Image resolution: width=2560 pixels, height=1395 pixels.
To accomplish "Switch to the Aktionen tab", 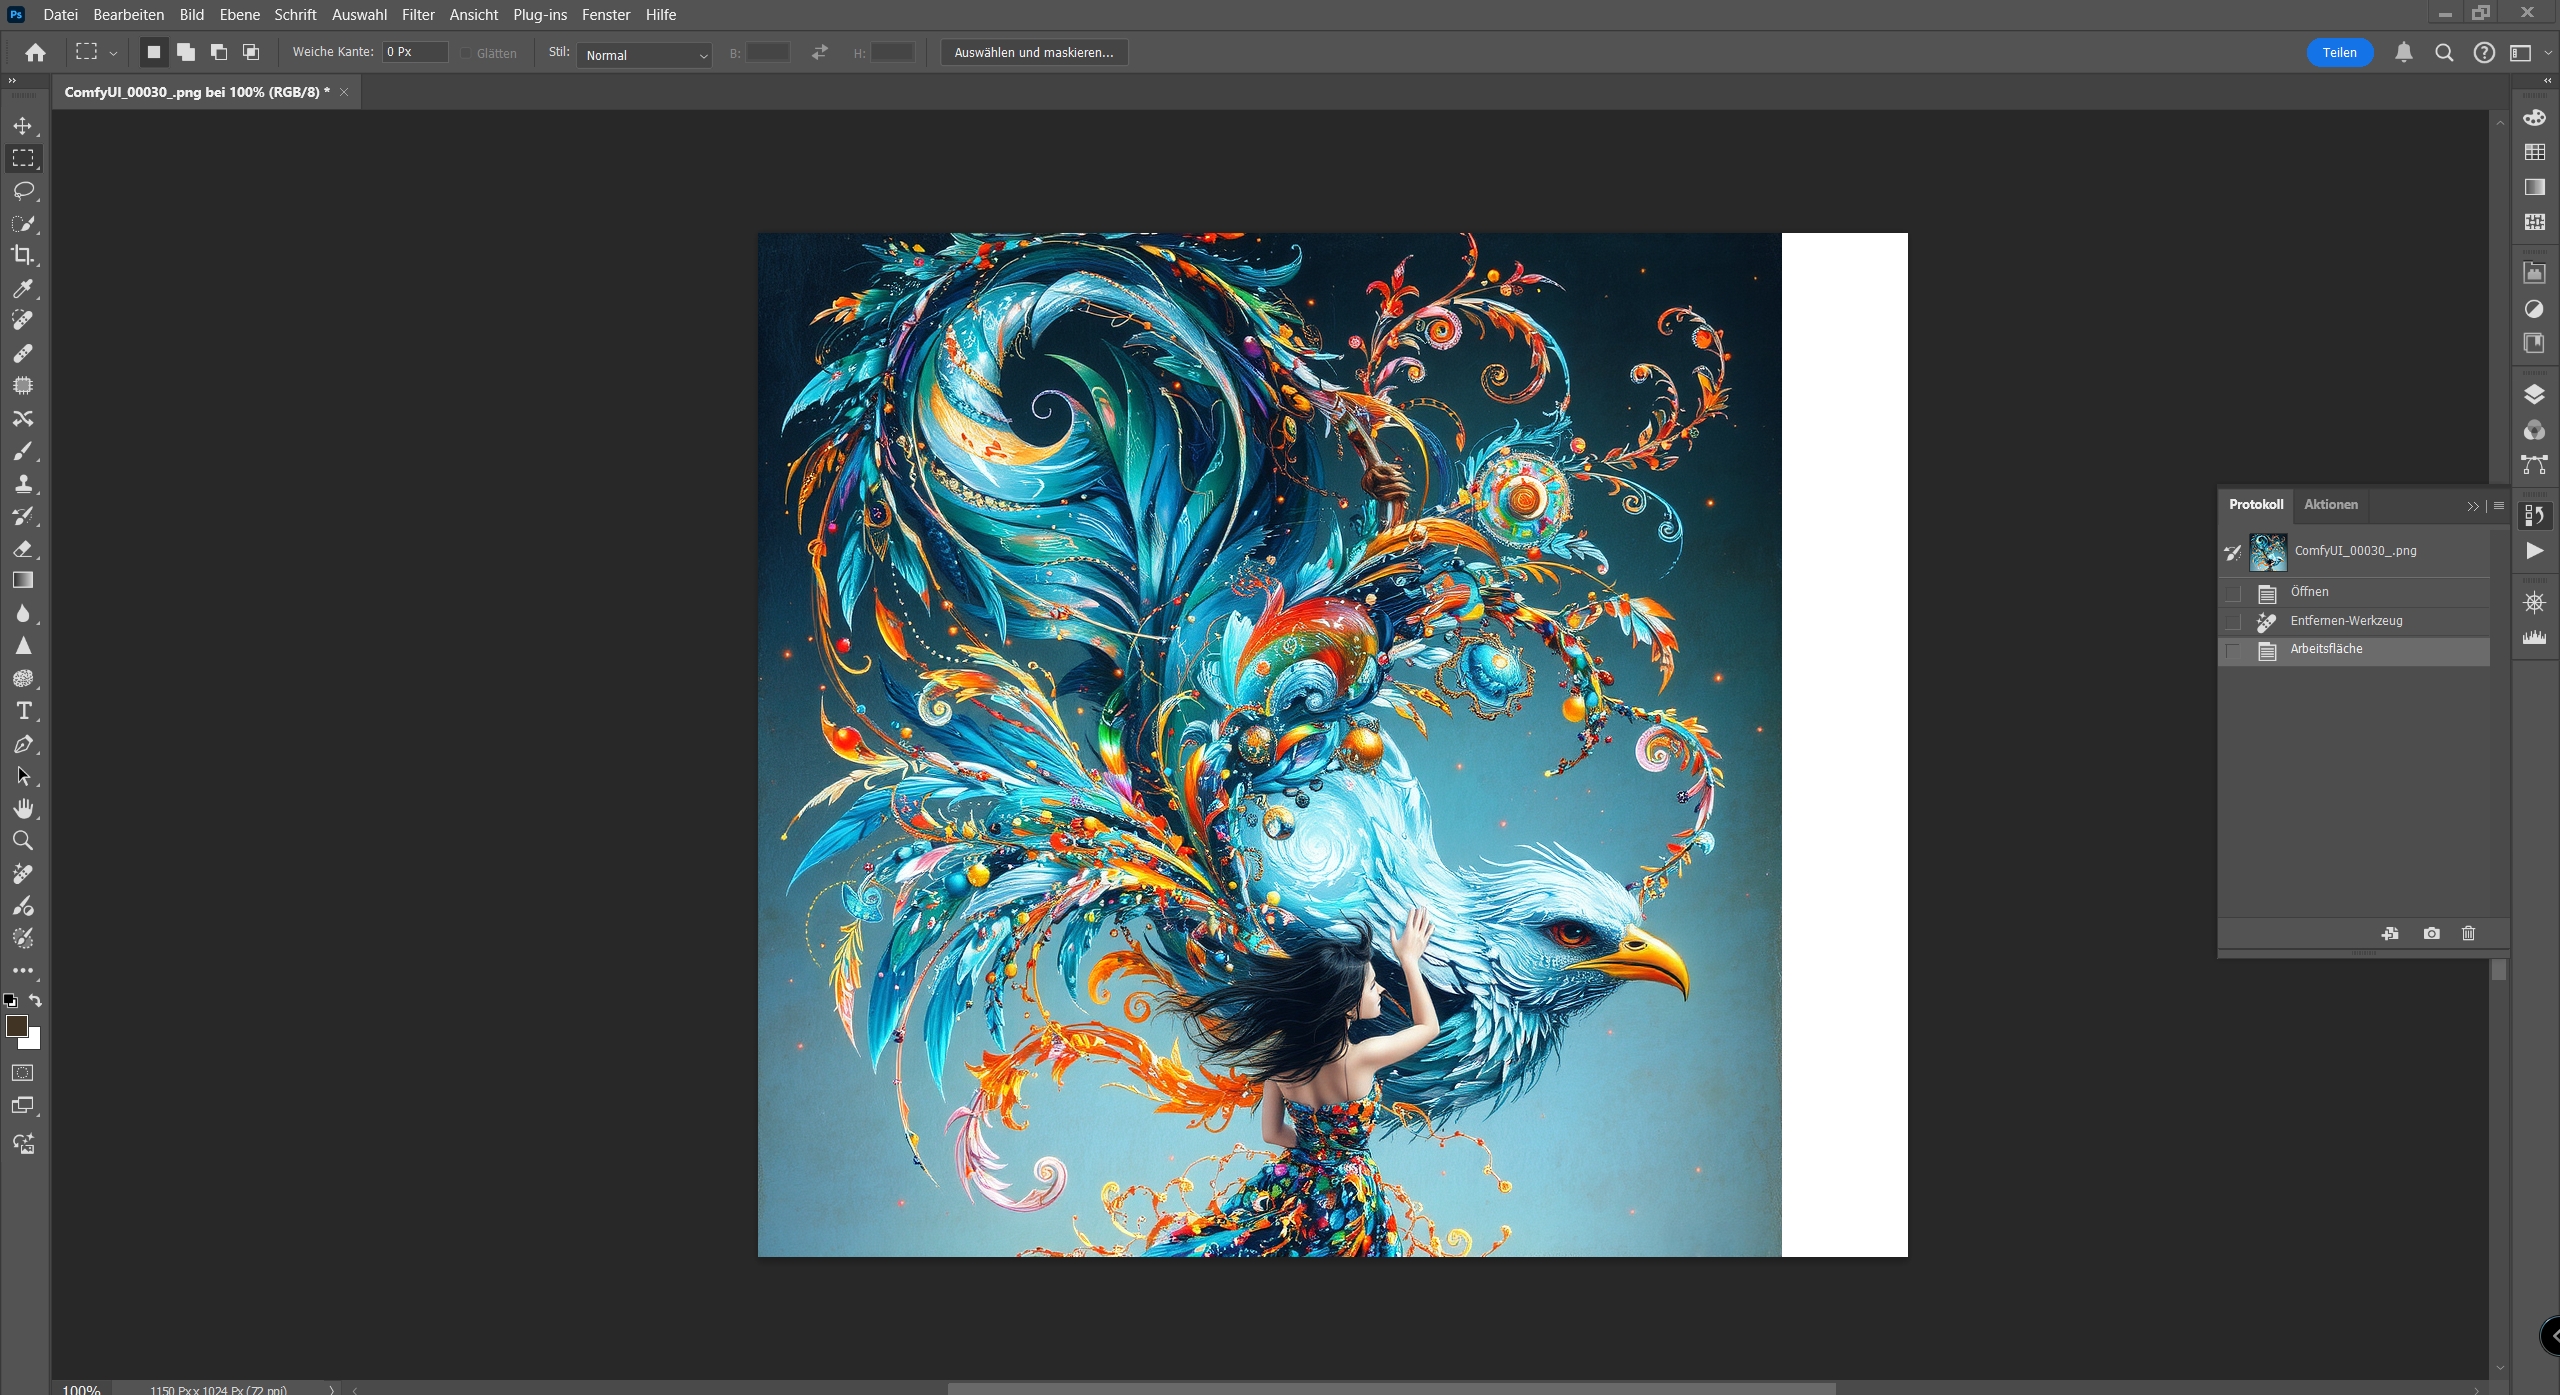I will [2330, 504].
